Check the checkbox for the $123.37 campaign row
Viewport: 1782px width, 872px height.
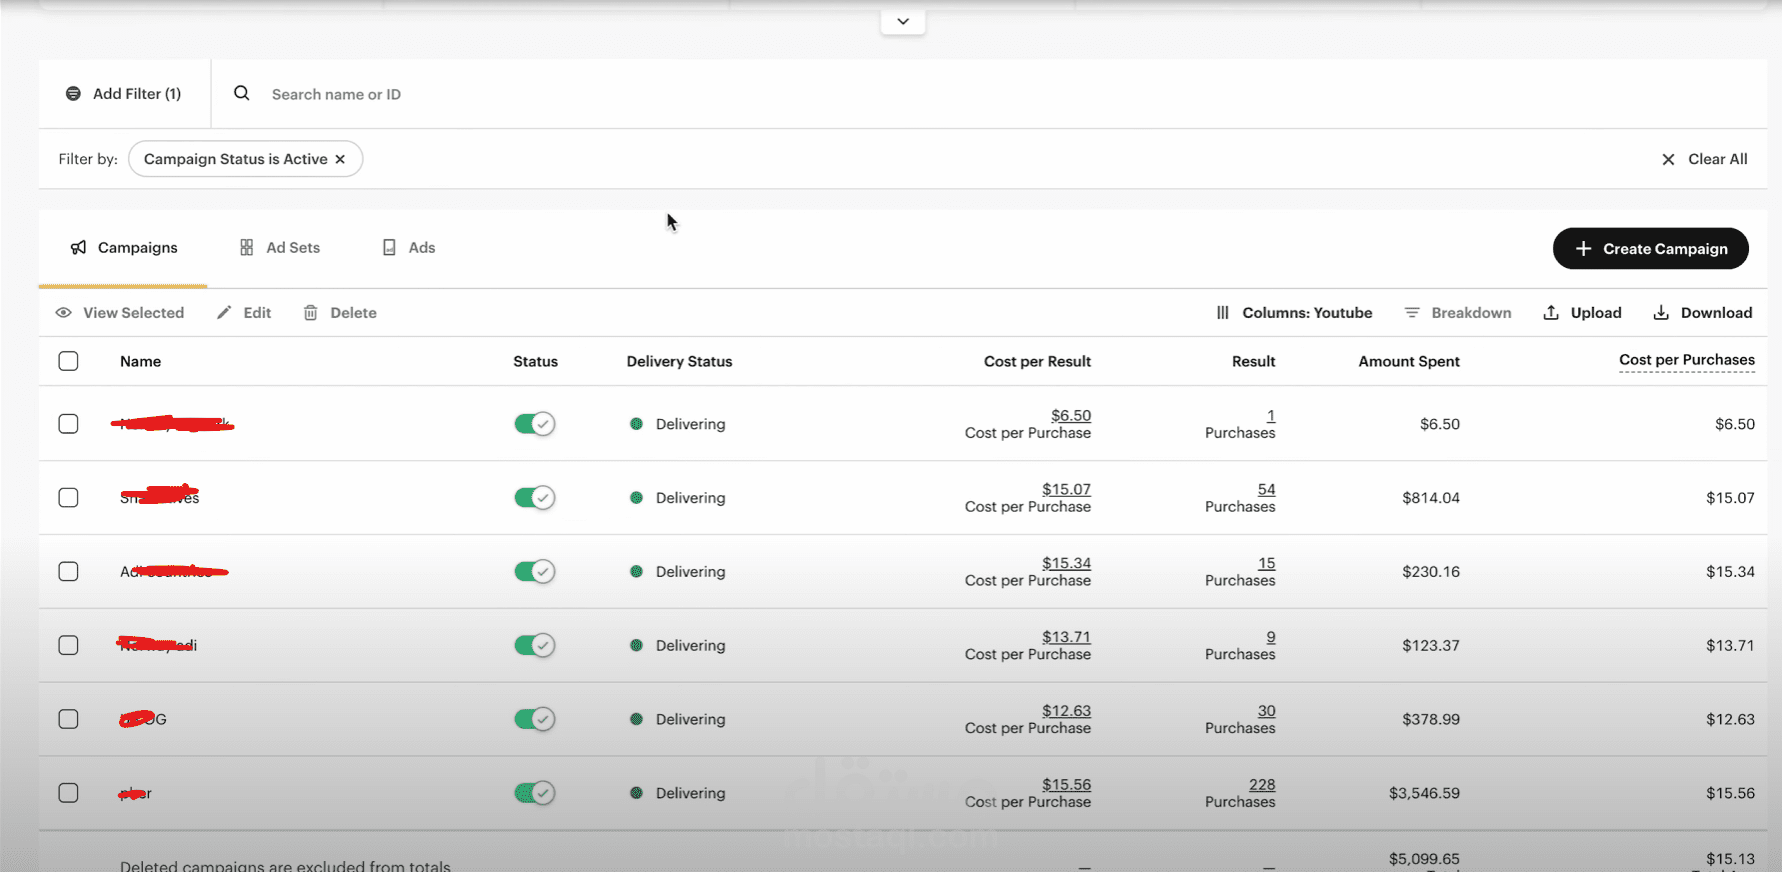click(68, 645)
